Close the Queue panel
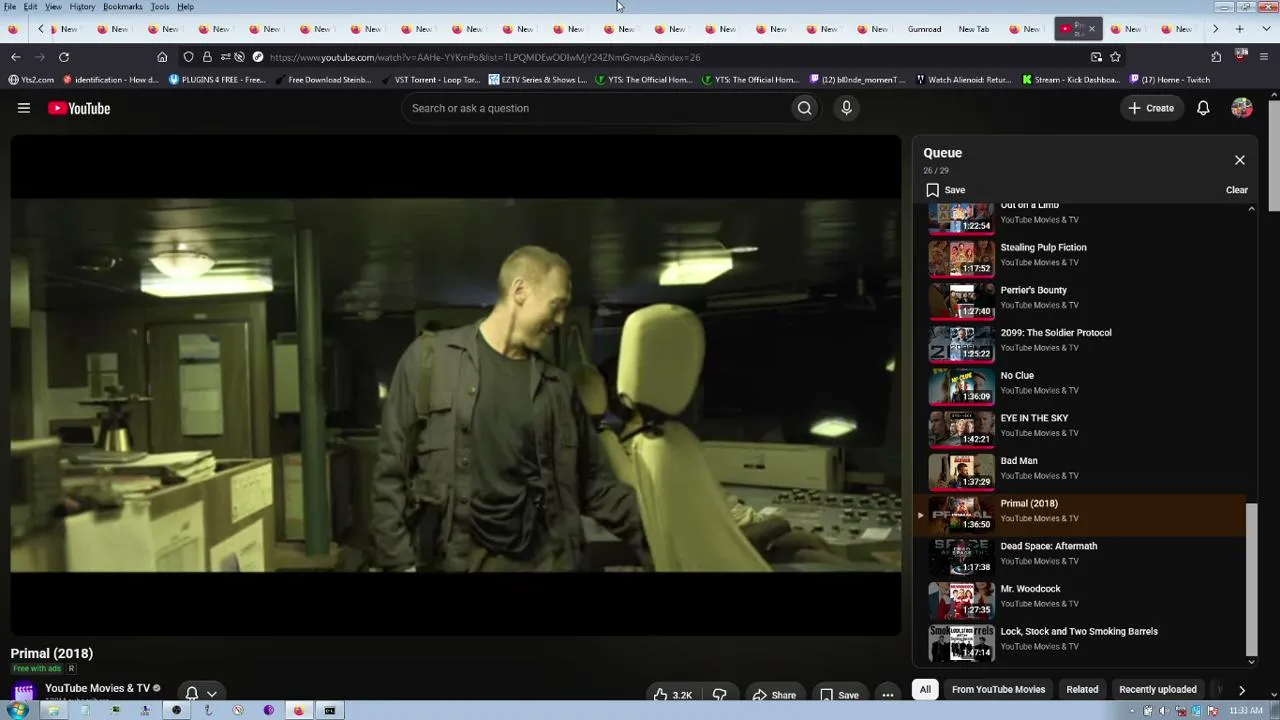The height and width of the screenshot is (720, 1280). point(1239,160)
